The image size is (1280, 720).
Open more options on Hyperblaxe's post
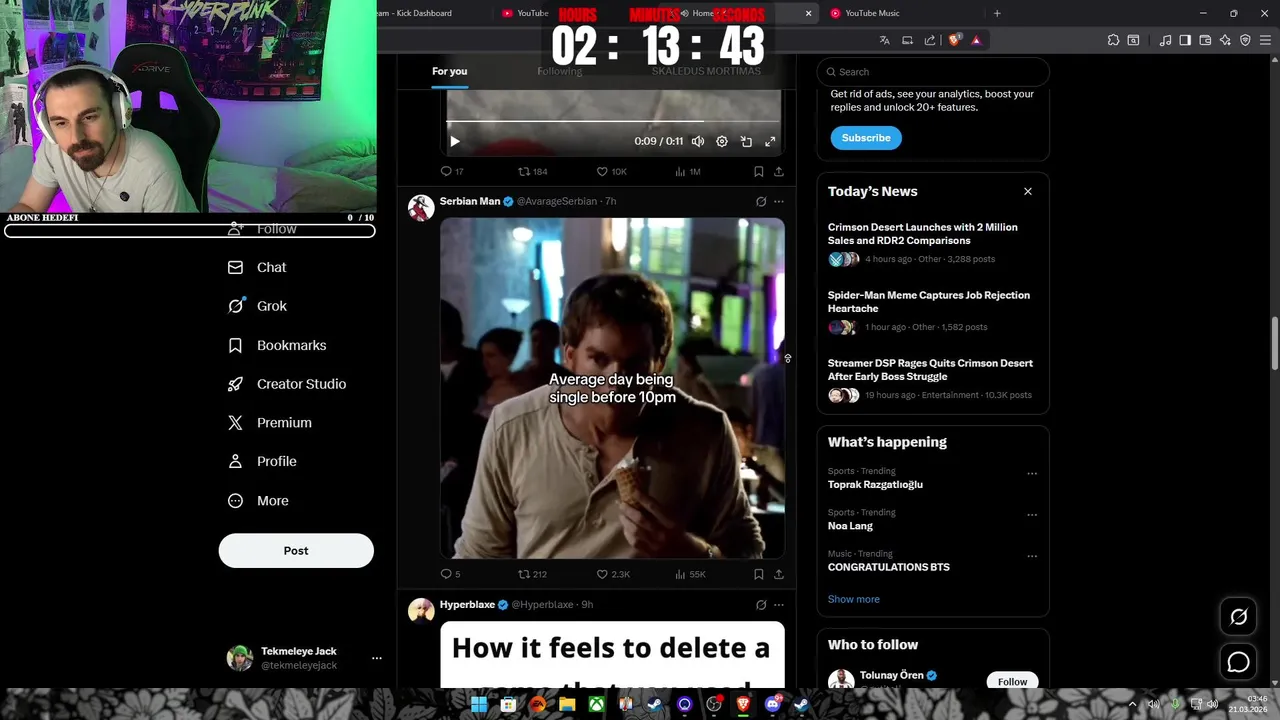click(x=779, y=605)
